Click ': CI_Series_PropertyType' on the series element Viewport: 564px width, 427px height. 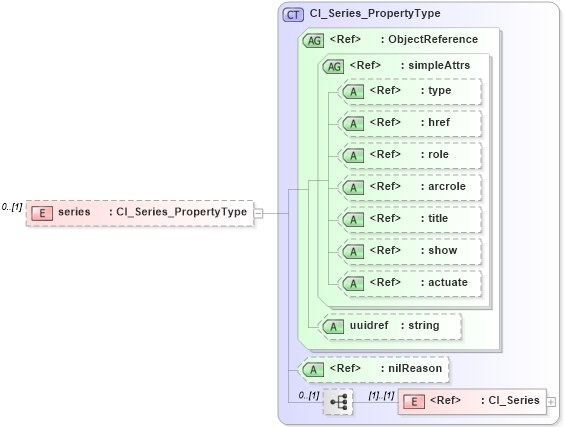tap(178, 212)
